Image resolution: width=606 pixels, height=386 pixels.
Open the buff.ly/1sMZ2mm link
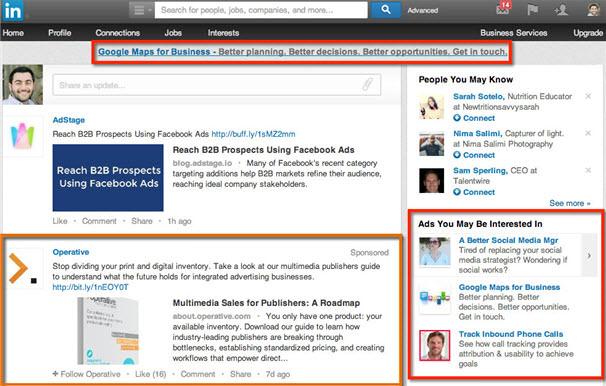click(253, 134)
